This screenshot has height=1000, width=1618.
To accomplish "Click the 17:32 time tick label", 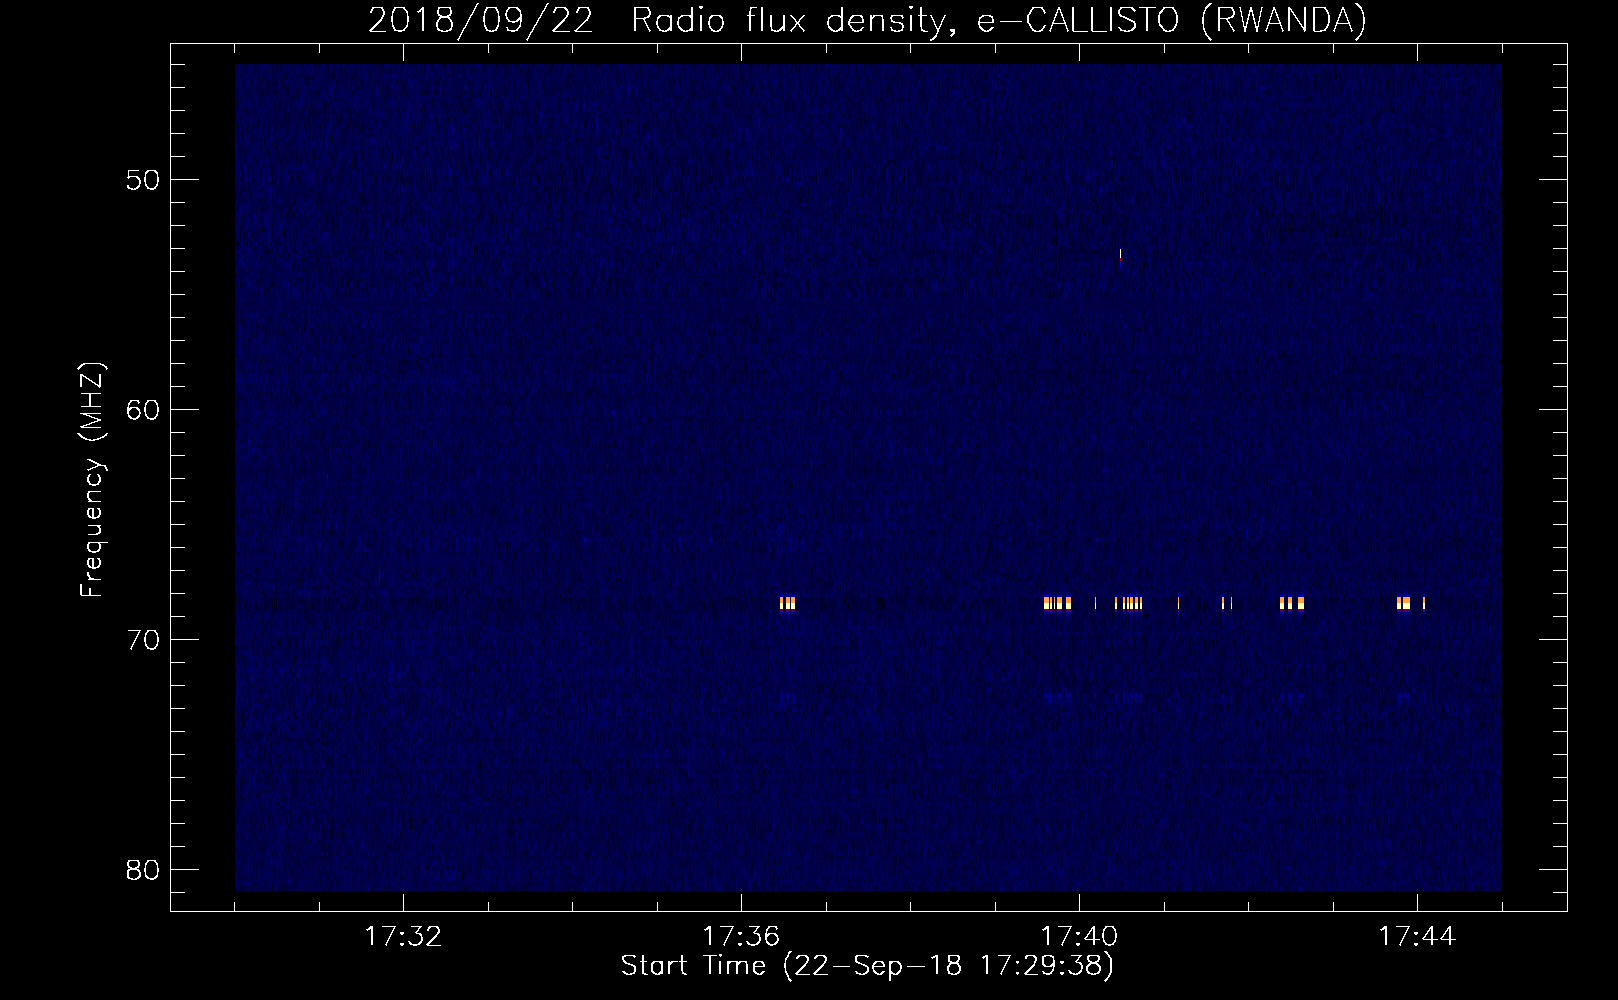I will pos(404,937).
